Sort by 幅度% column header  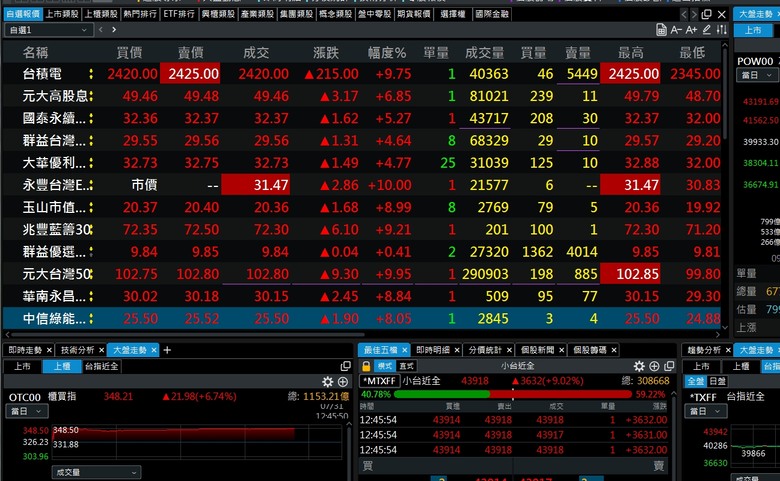(x=387, y=53)
